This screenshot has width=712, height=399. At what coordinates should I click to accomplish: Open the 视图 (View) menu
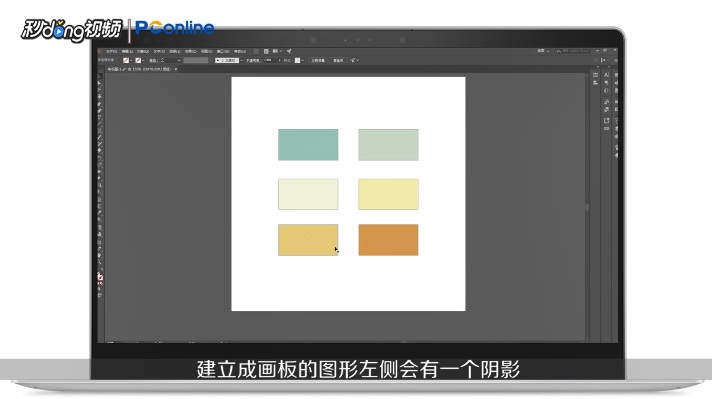click(x=207, y=51)
